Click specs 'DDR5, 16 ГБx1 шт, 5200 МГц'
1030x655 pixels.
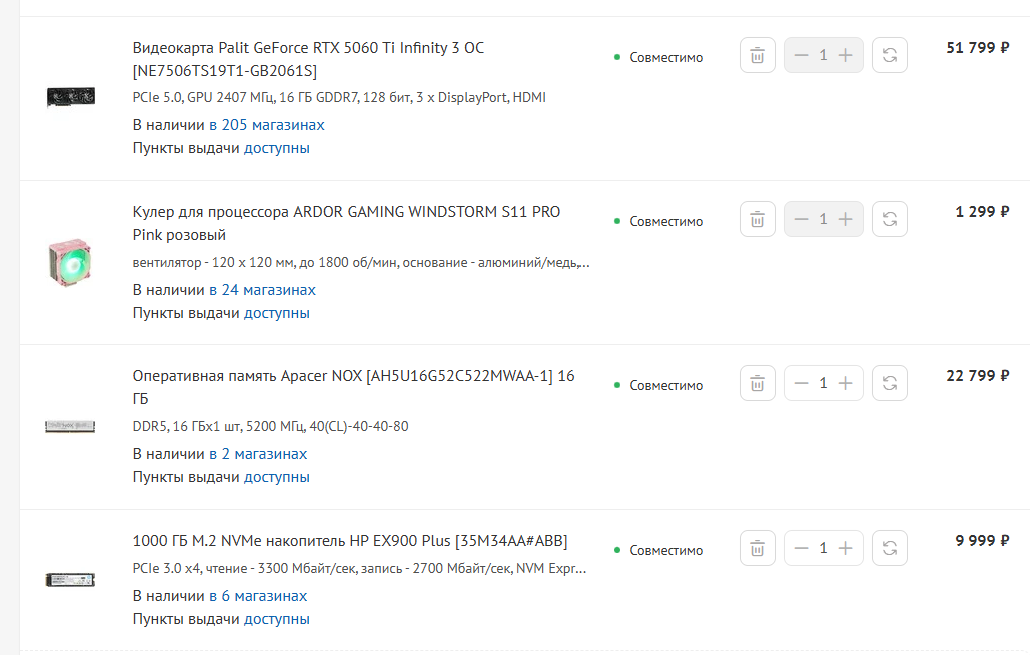click(x=271, y=426)
